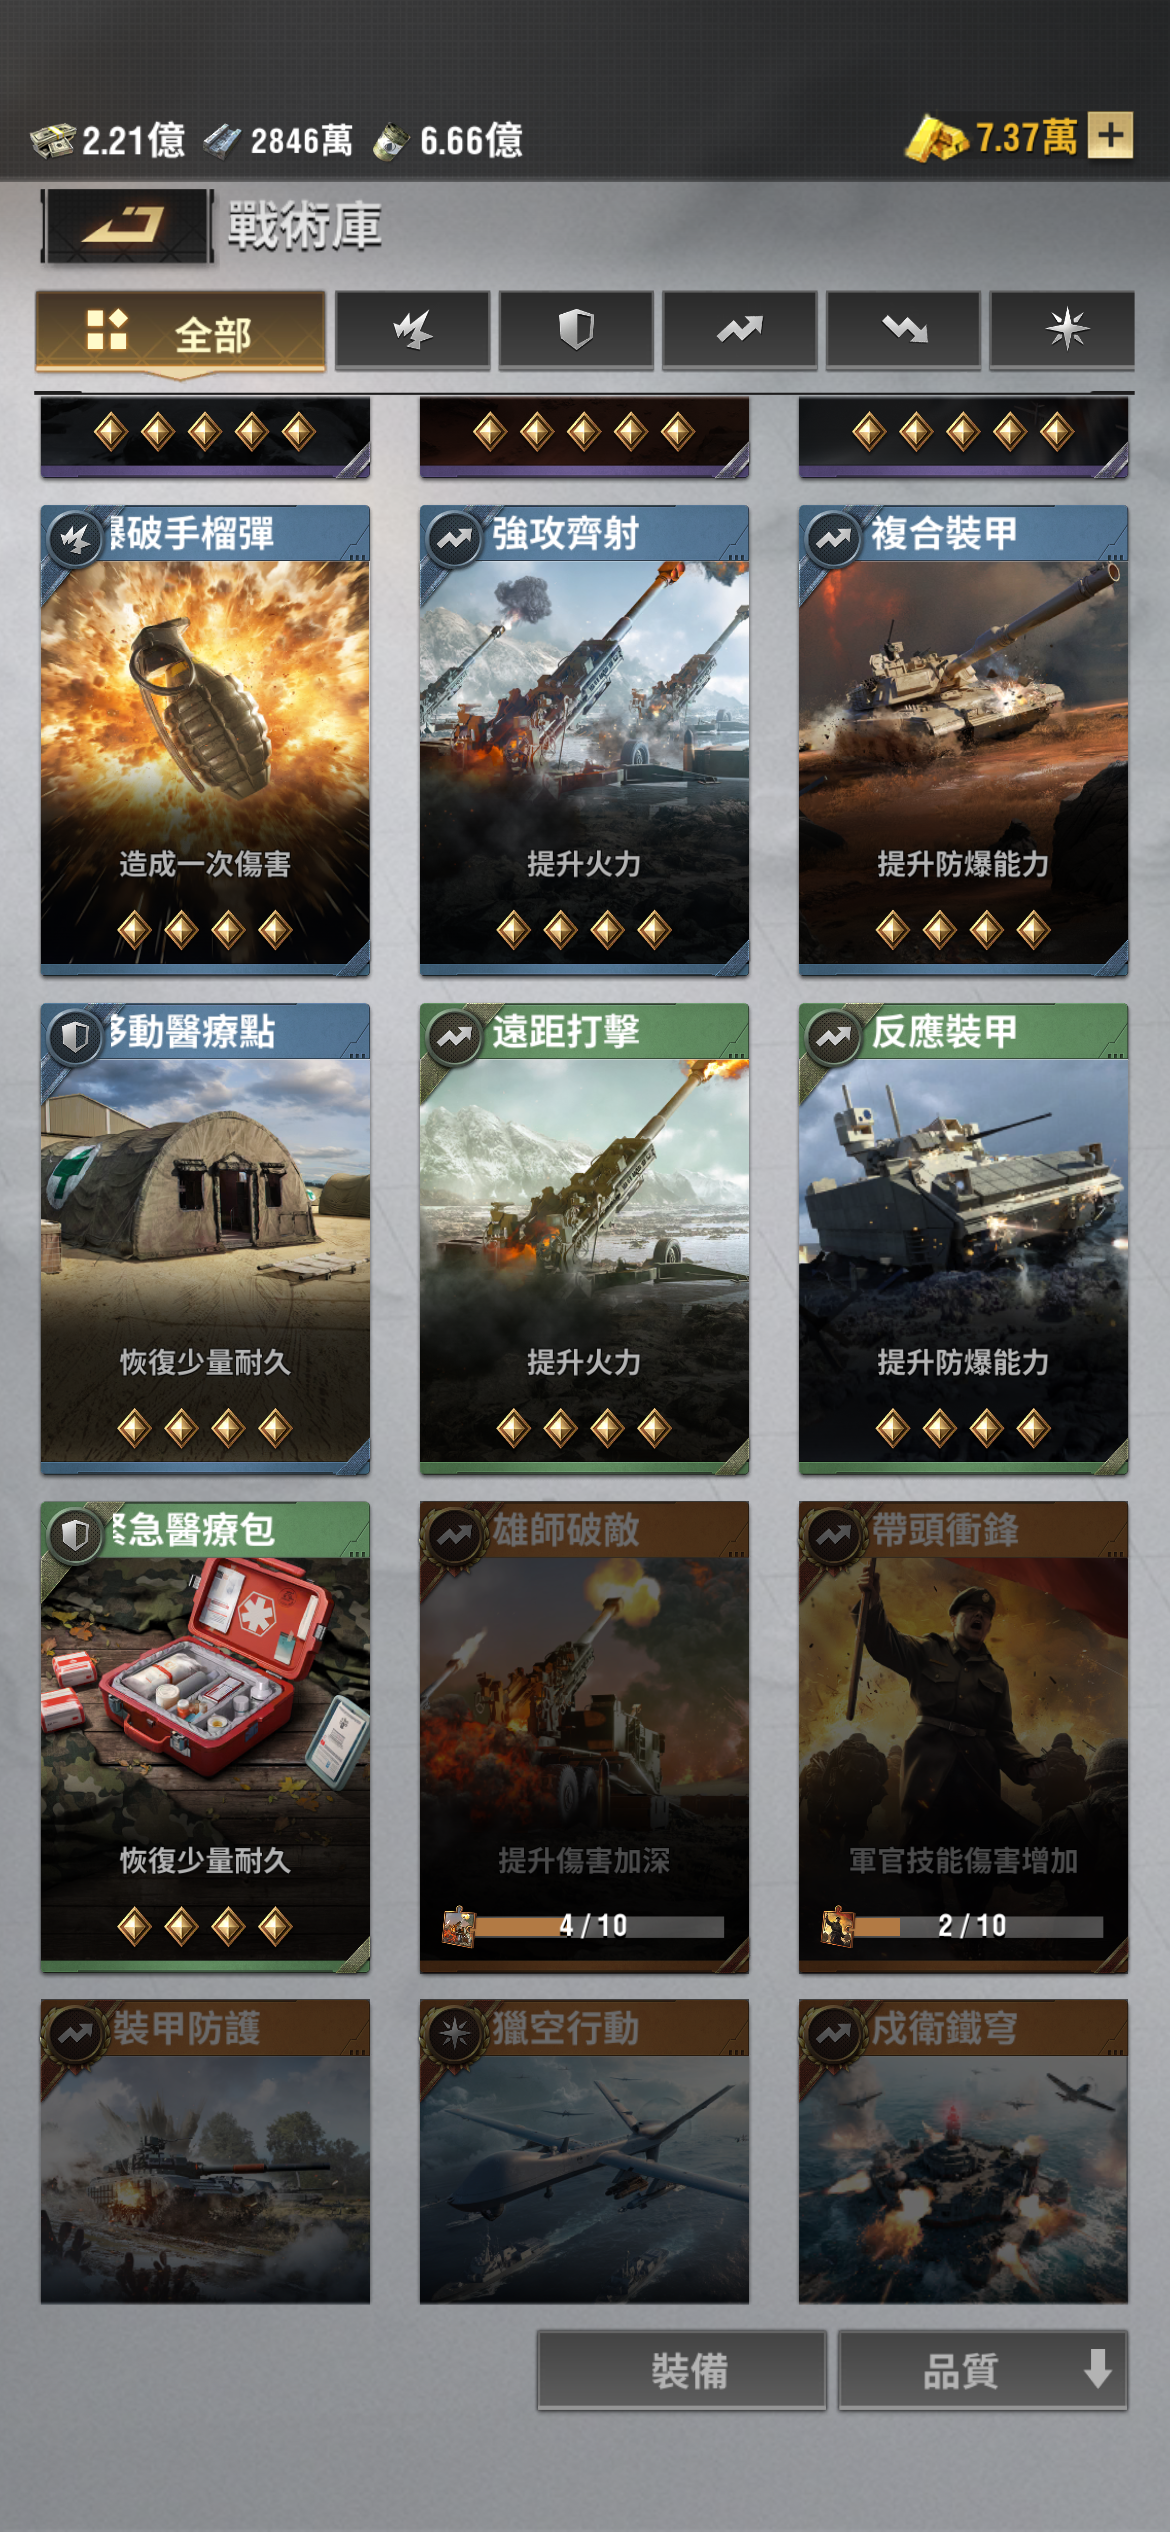Tap the gold bars currency icon

(x=936, y=138)
